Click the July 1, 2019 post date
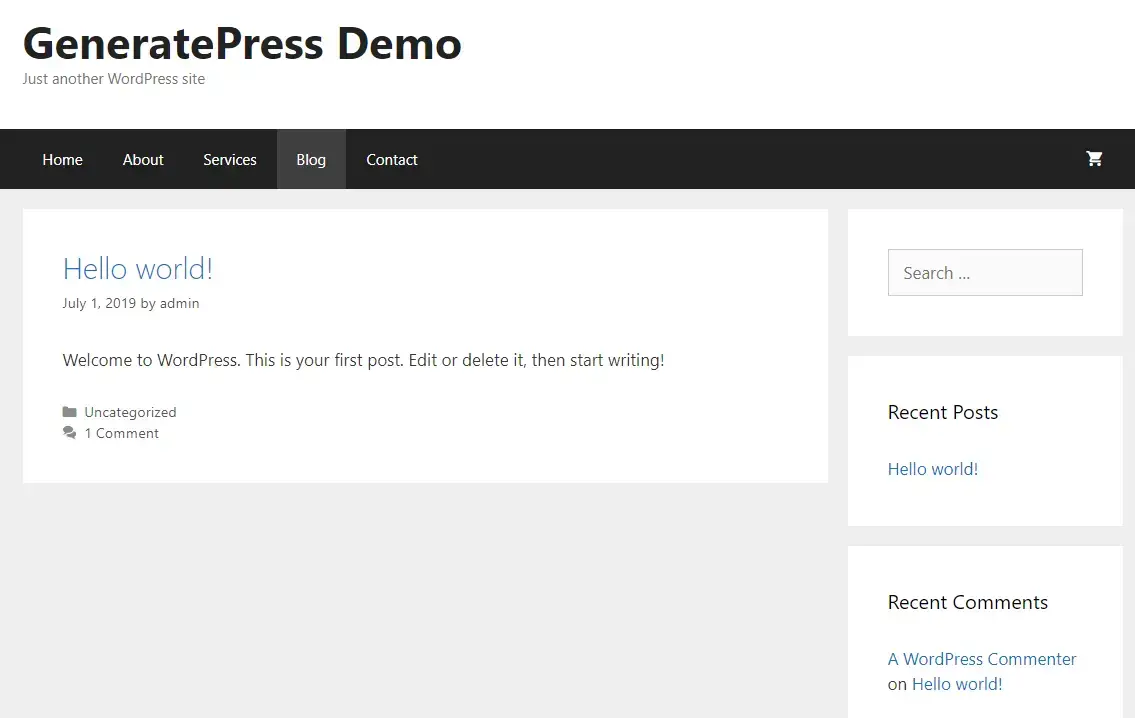Image resolution: width=1135 pixels, height=718 pixels. point(99,303)
